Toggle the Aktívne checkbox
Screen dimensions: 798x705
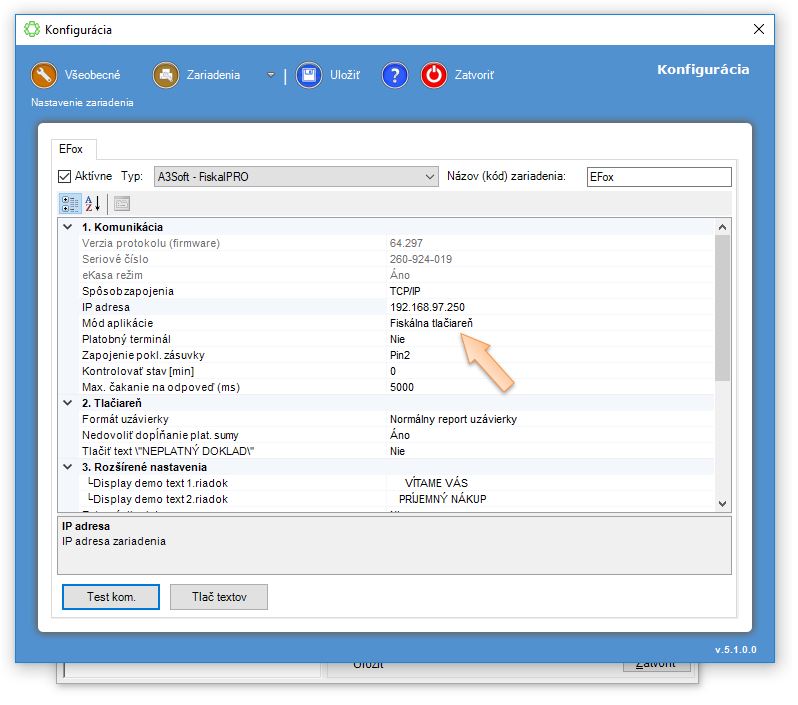point(65,176)
